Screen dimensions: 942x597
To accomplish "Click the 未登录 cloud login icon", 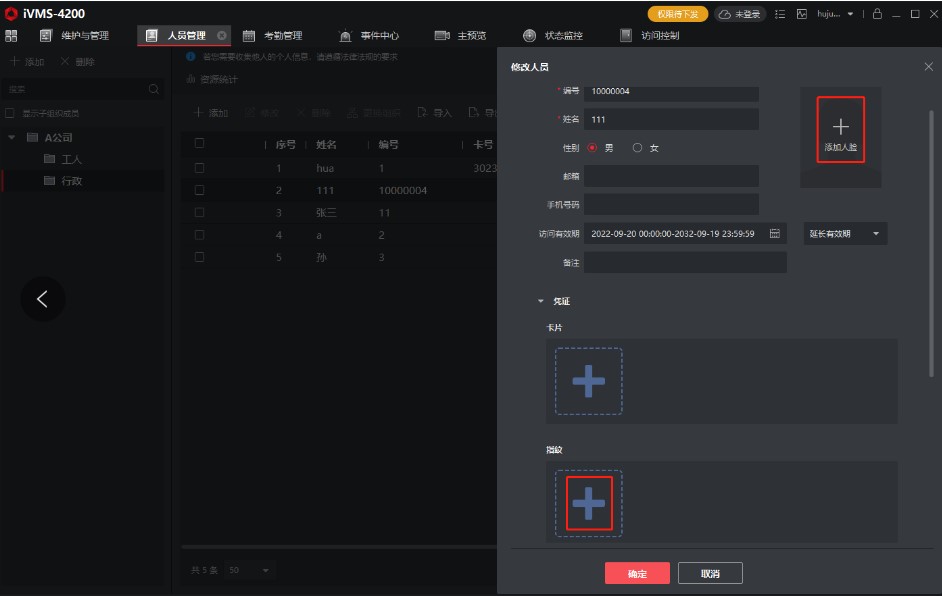I will coord(740,14).
